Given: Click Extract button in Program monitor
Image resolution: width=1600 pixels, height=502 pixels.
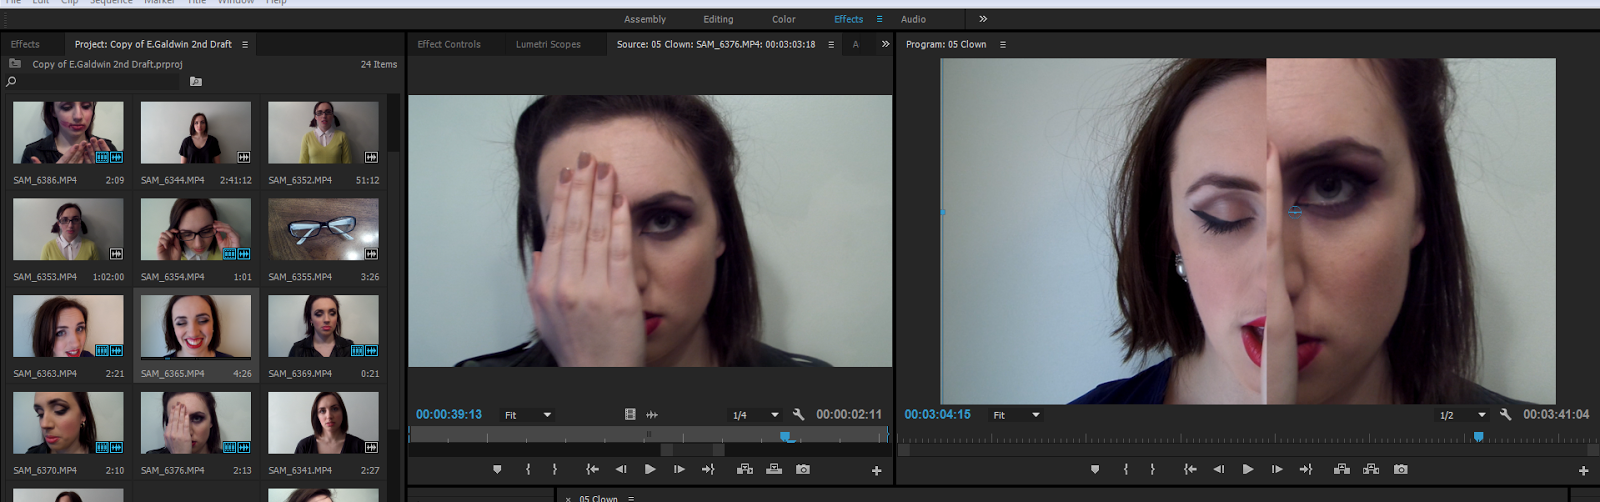Looking at the screenshot, I should point(1371,469).
